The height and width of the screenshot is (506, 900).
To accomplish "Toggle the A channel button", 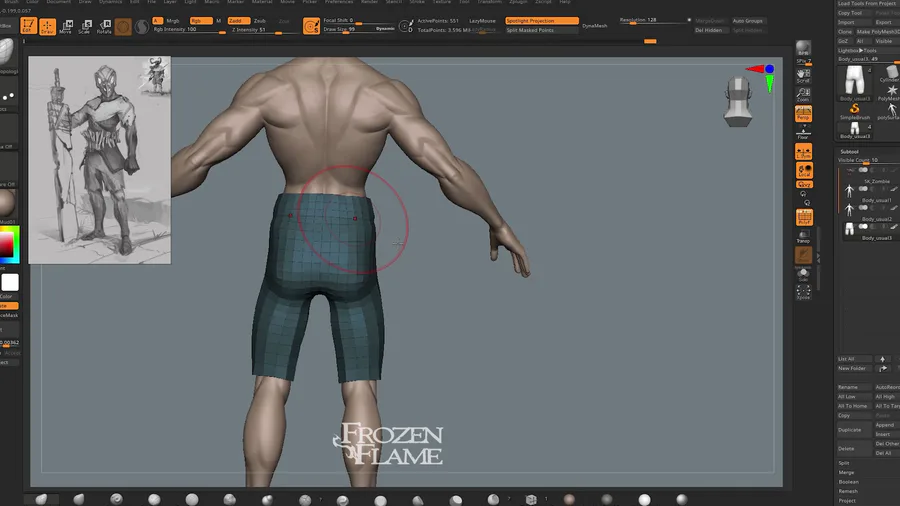I will coord(157,21).
